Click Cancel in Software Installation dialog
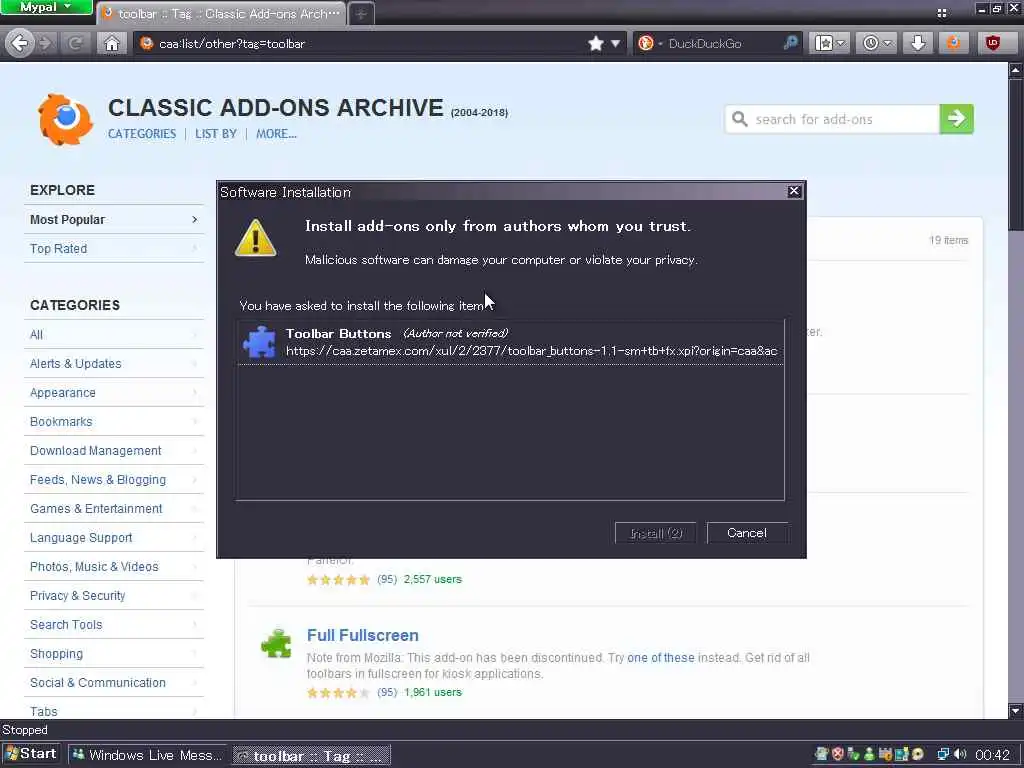Viewport: 1024px width, 768px height. [746, 533]
